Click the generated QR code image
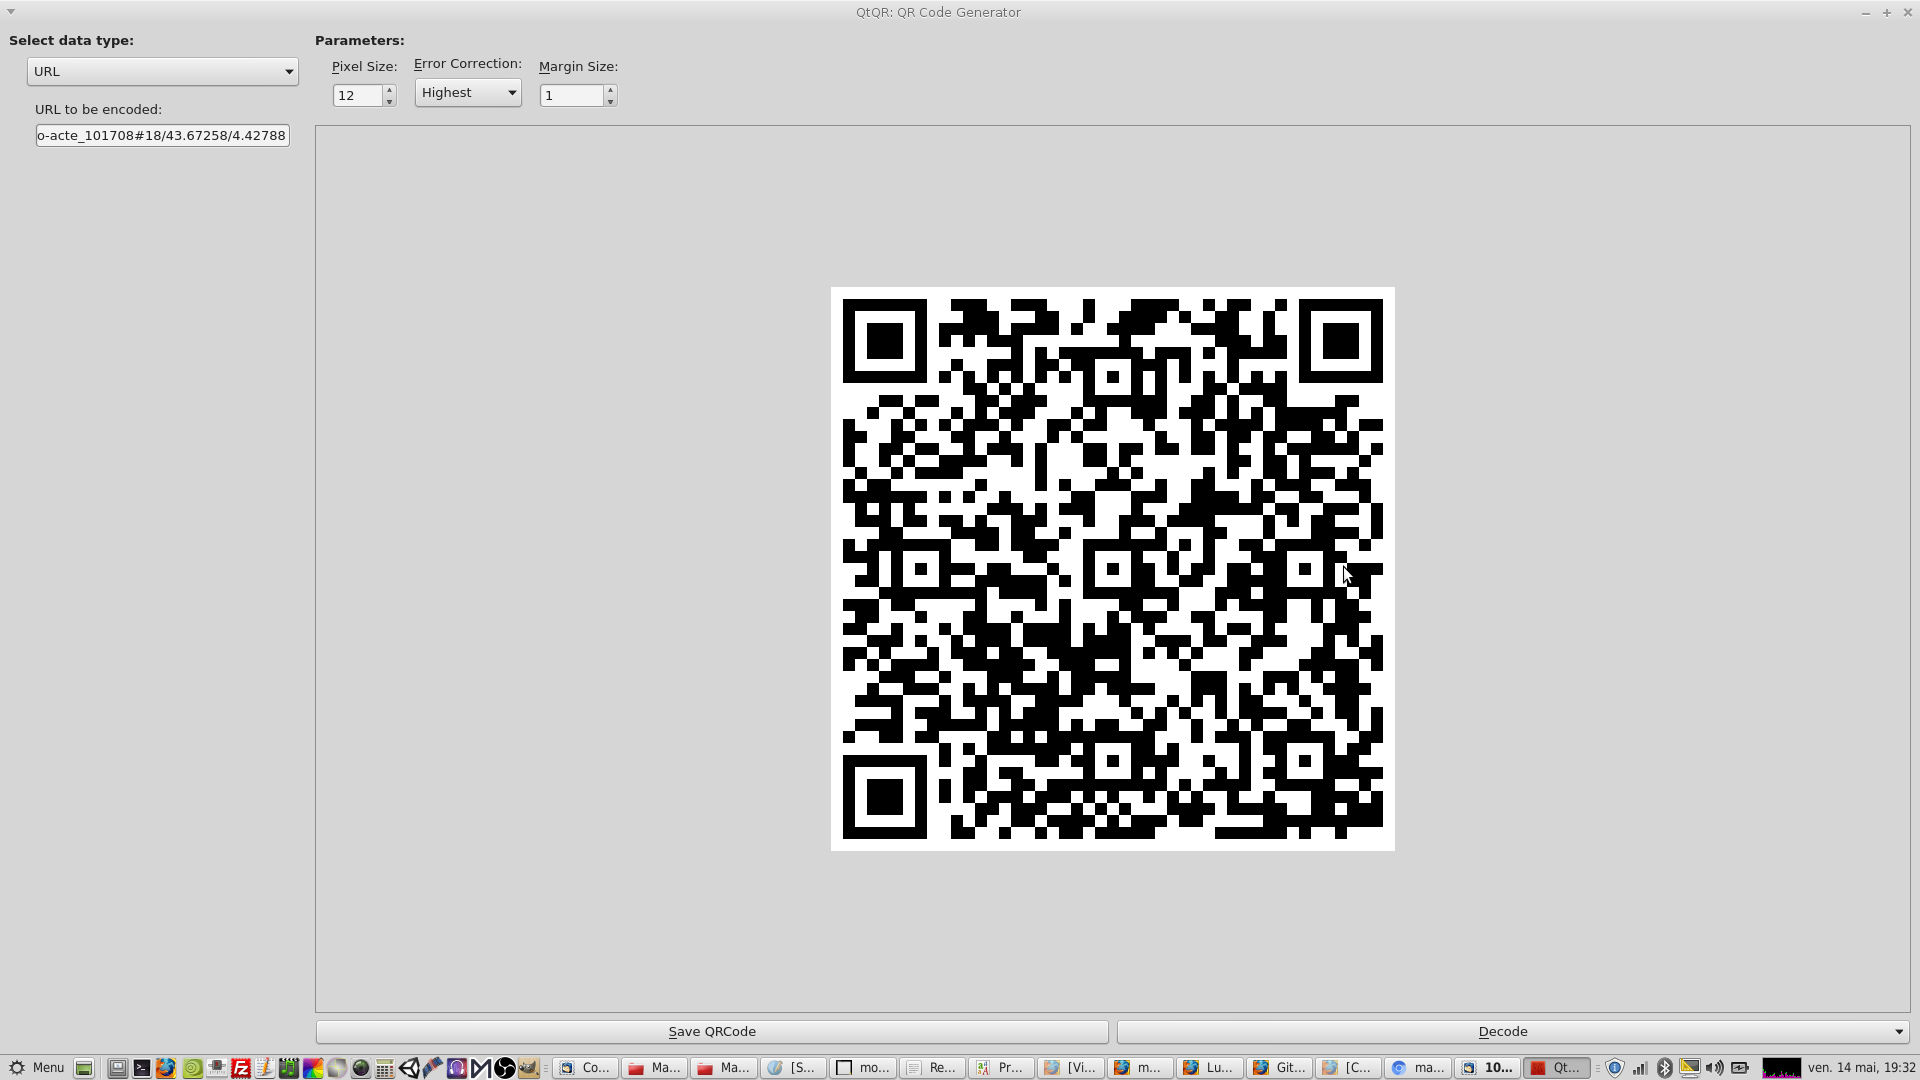The height and width of the screenshot is (1080, 1920). coord(1112,569)
